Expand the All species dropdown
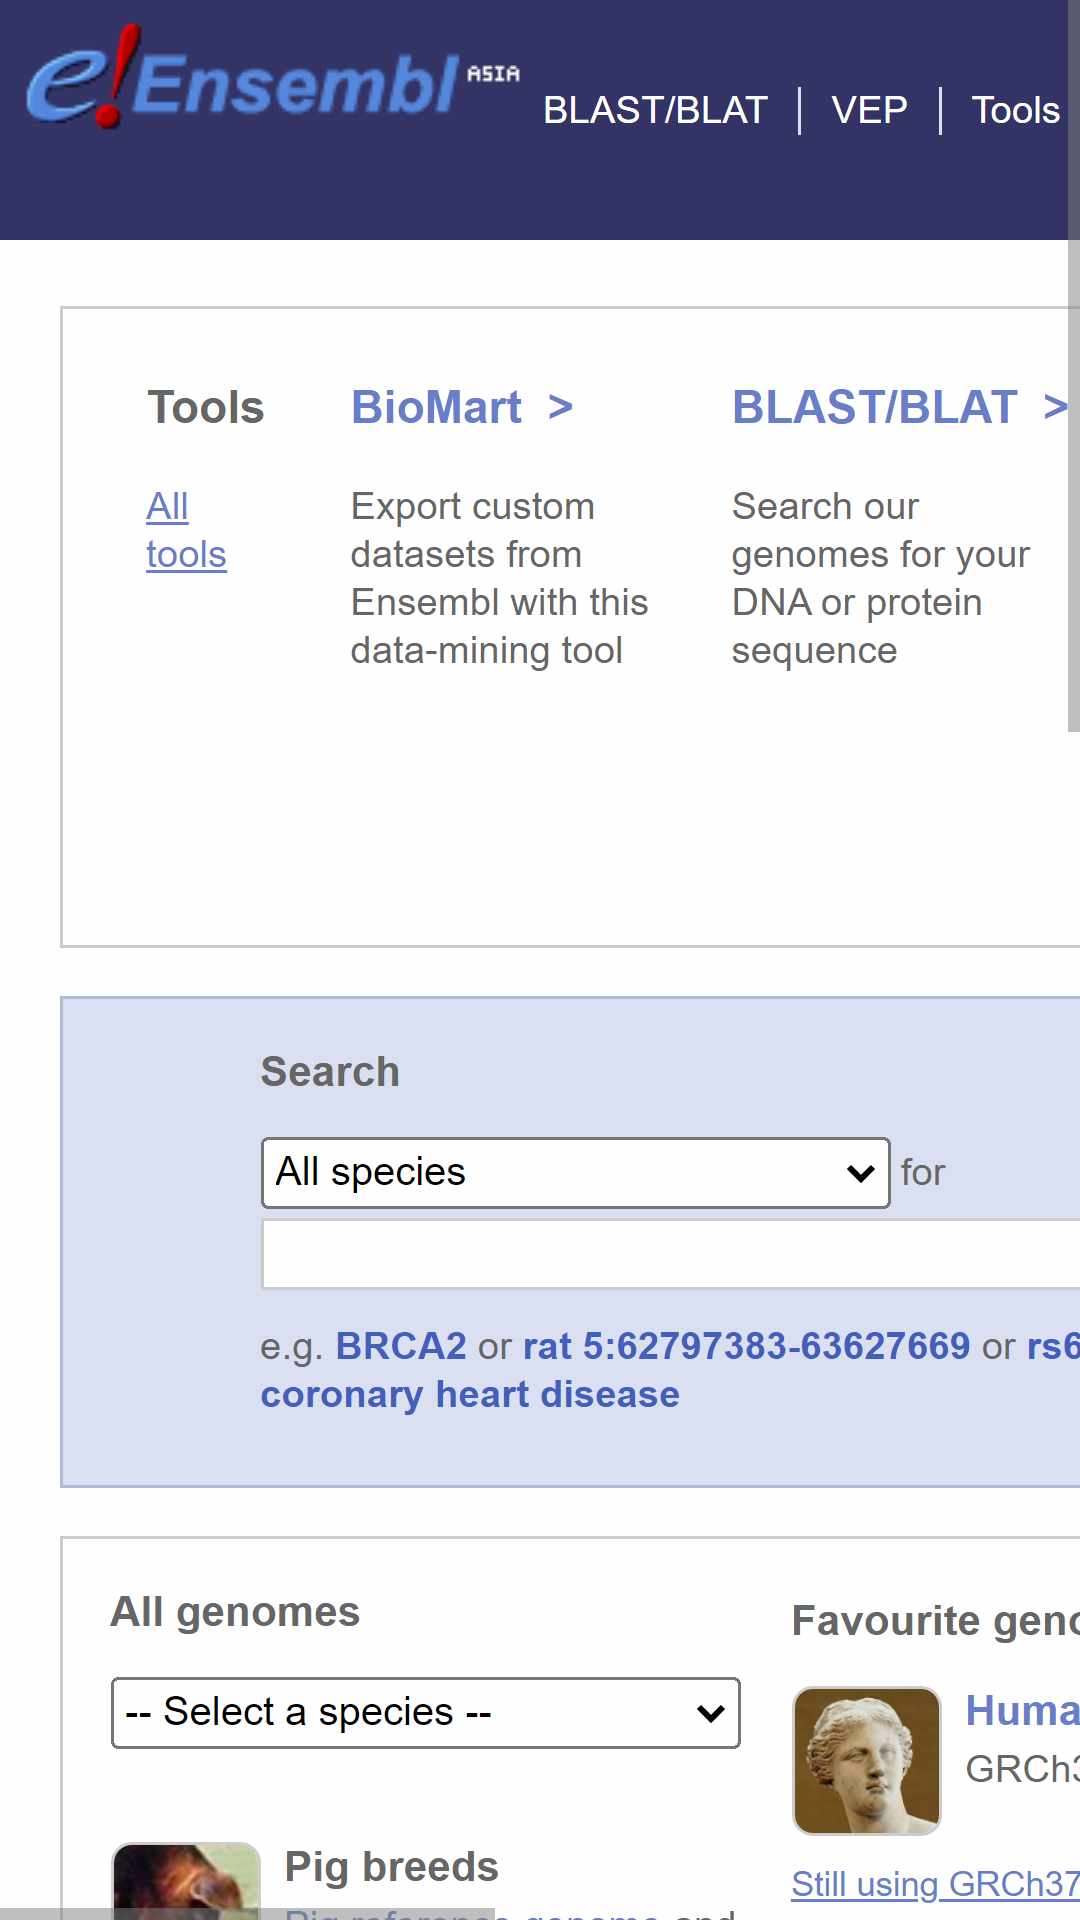The height and width of the screenshot is (1920, 1080). 575,1172
